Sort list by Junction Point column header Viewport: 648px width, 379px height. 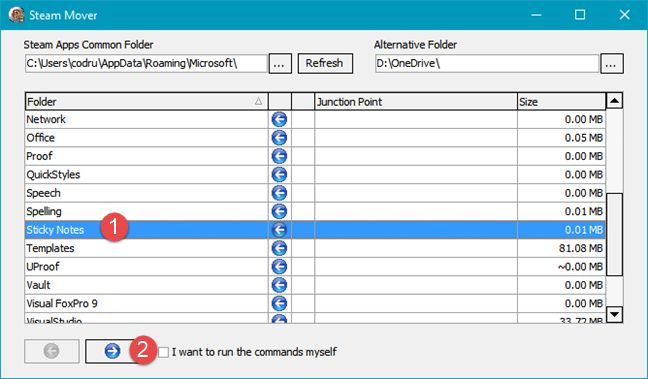[416, 101]
